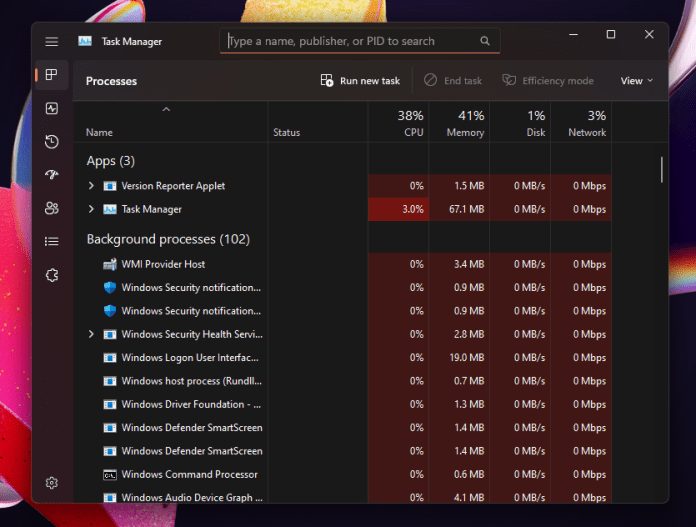Select the Apps (3) group heading
696x527 pixels.
coord(111,161)
